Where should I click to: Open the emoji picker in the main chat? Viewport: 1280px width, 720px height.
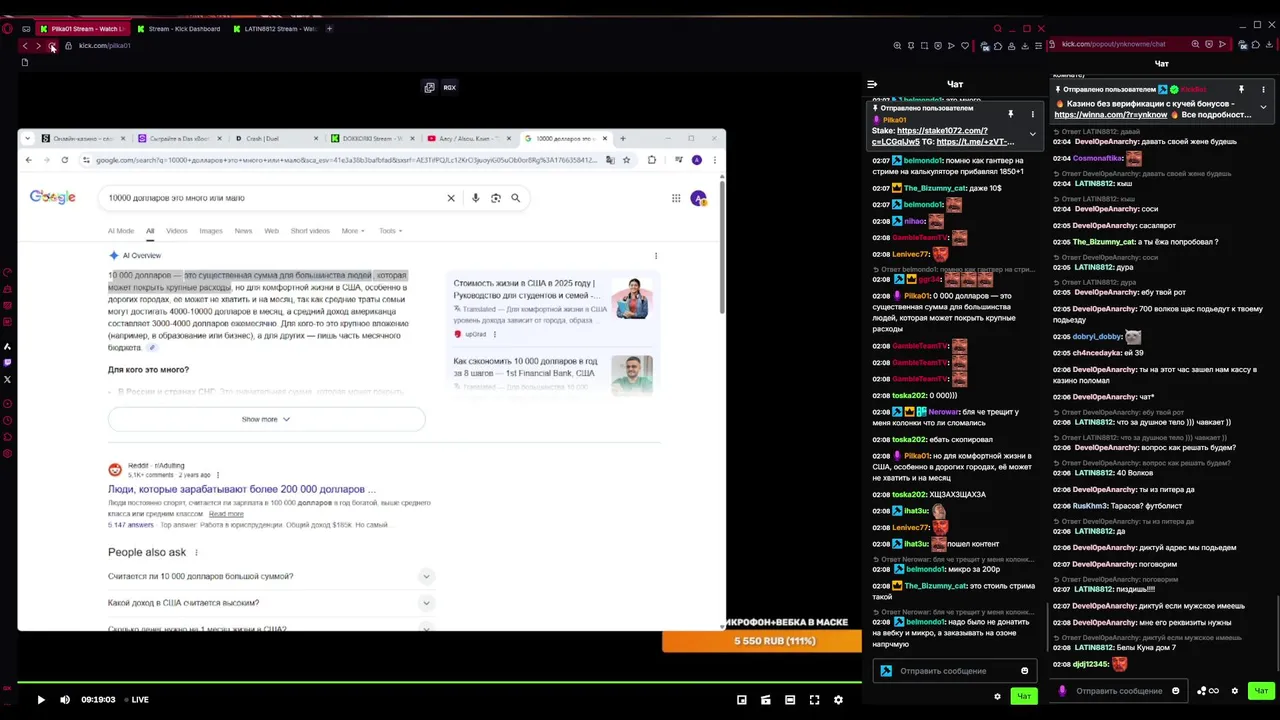tap(1024, 671)
